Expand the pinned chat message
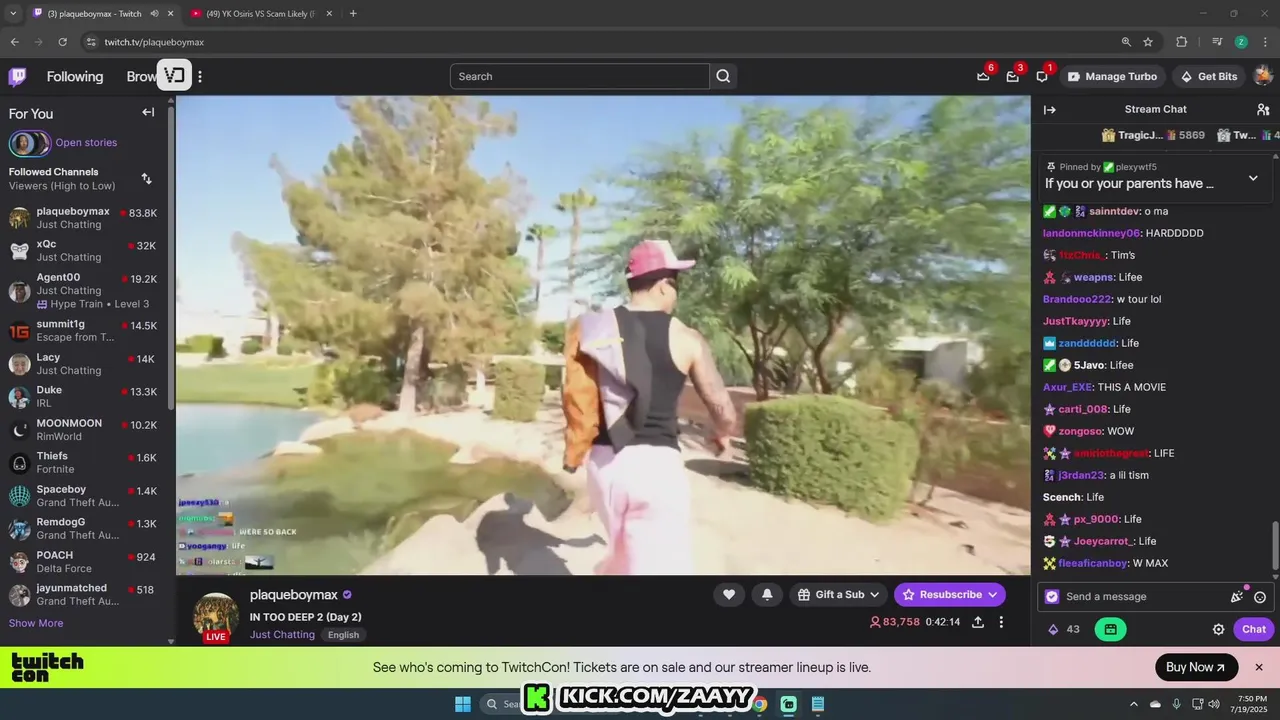Screen dimensions: 1280x720 pos(1253,178)
